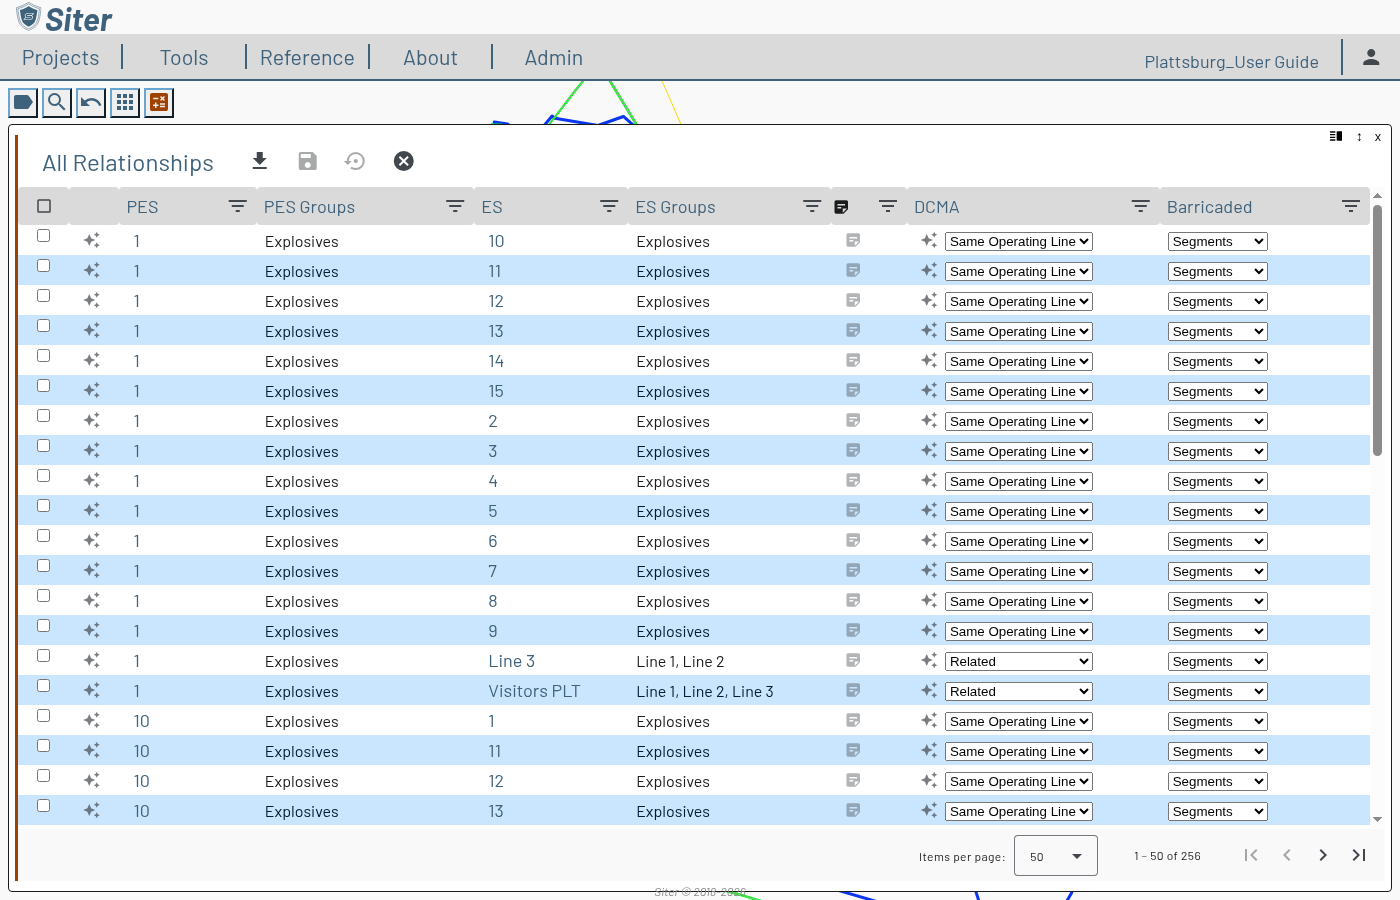This screenshot has width=1400, height=900.
Task: Open the orange calculator tool
Action: 159,102
